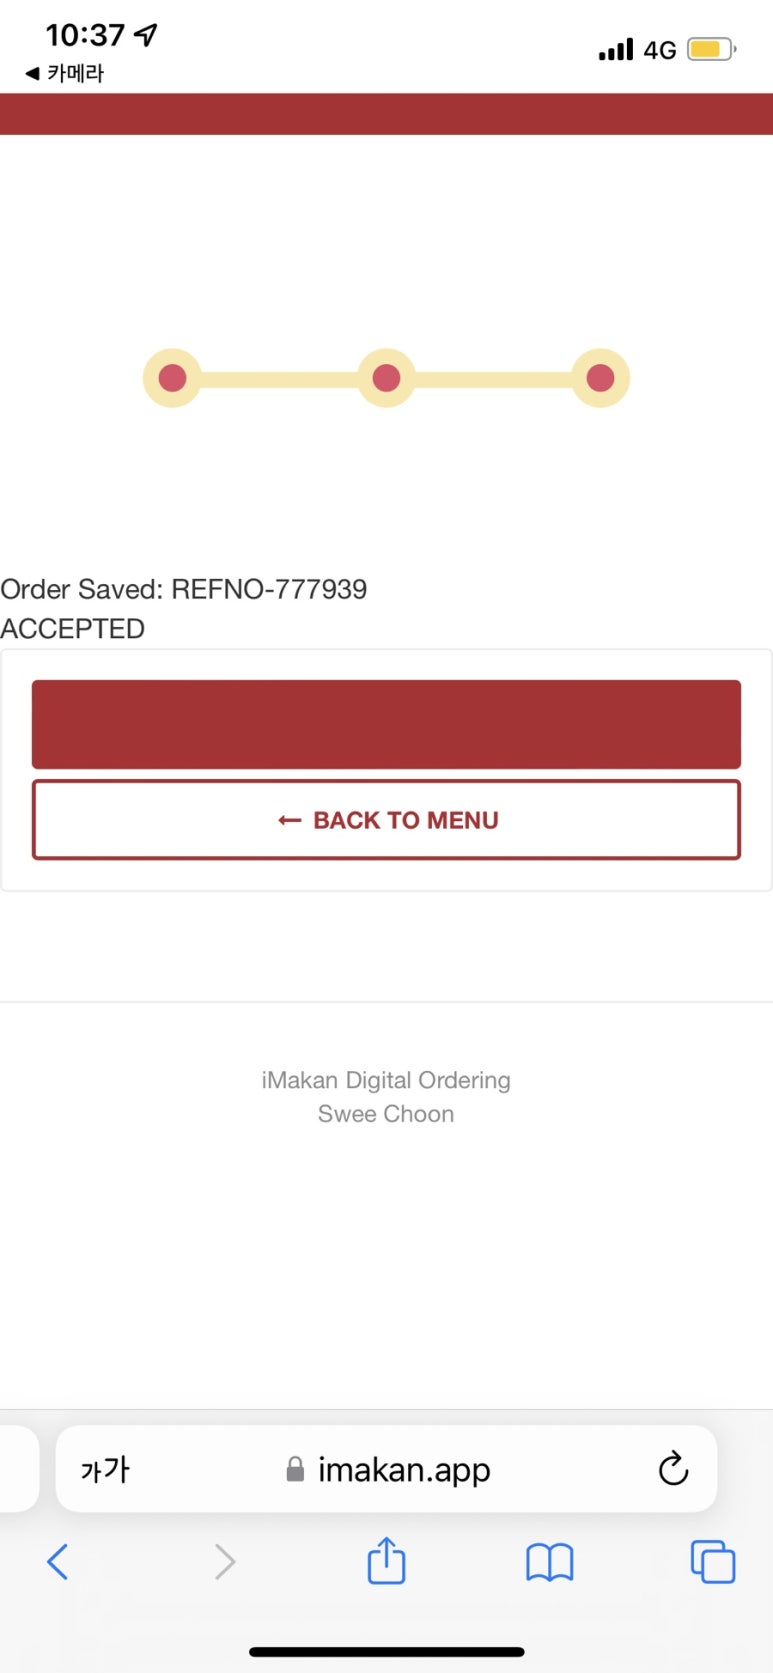Tap the lock icon beside imakan.app
This screenshot has height=1673, width=773.
tap(295, 1469)
